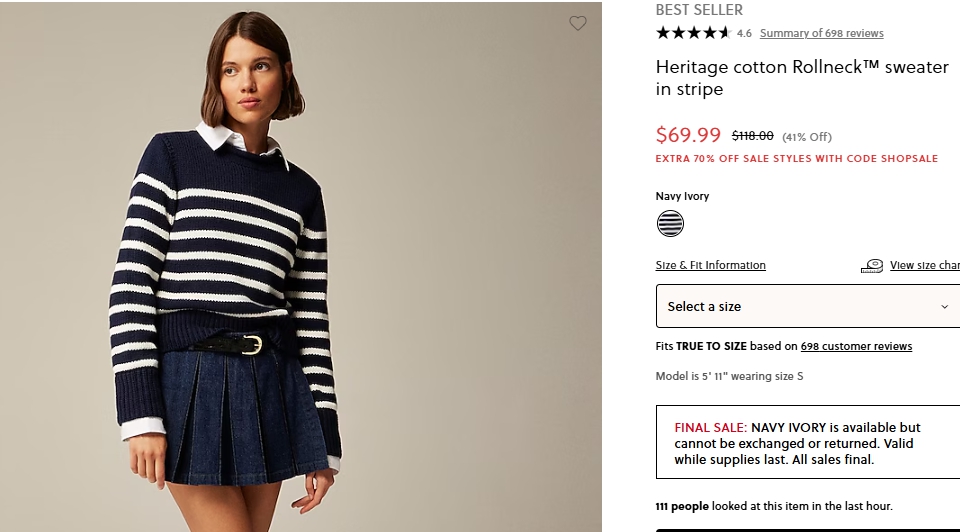Open Summary of 698 reviews link
Screen dimensions: 960x532
click(822, 33)
